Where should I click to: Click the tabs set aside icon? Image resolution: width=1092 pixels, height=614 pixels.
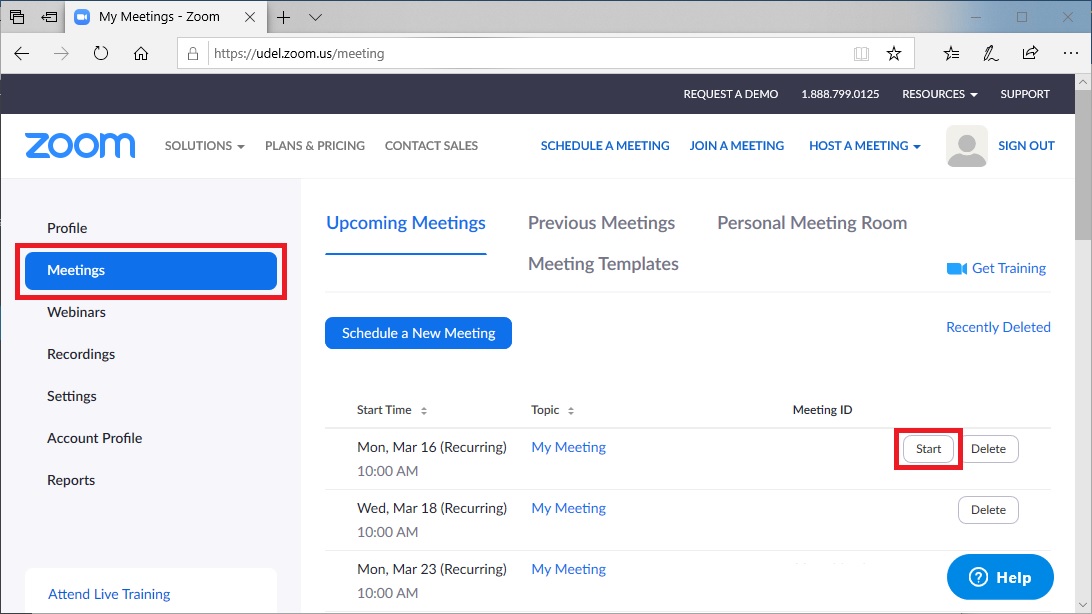17,17
